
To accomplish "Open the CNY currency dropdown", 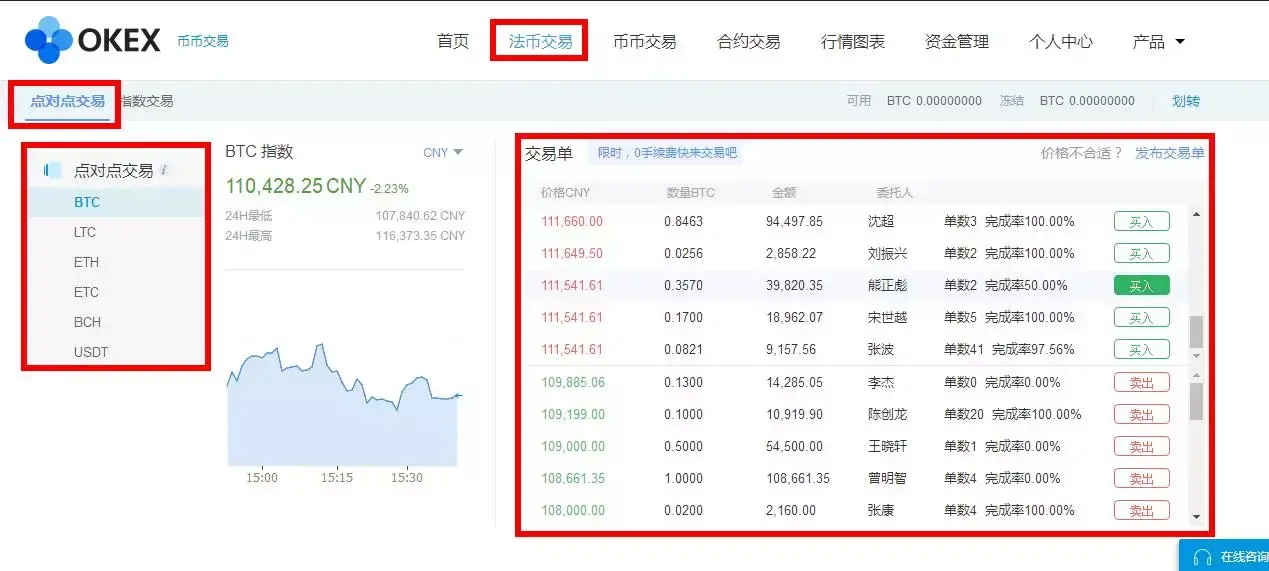I will (x=443, y=153).
